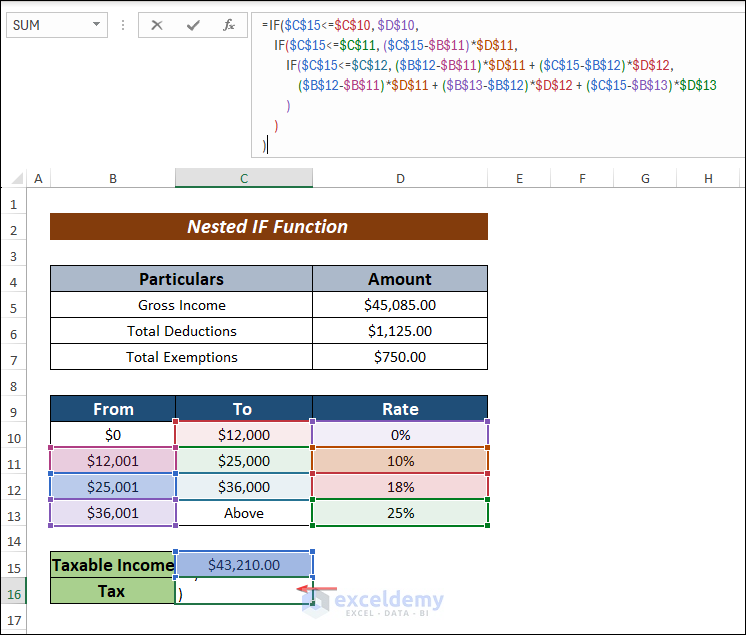The image size is (746, 635).
Task: Select column E header
Action: [519, 179]
